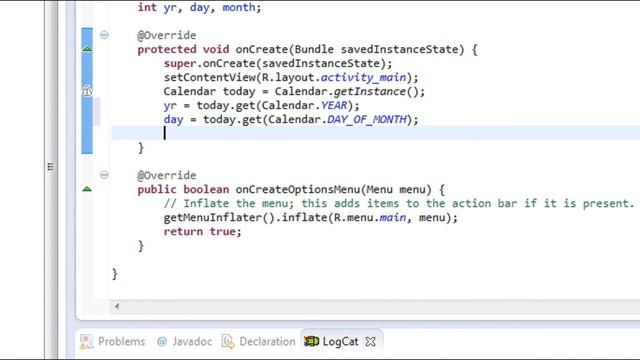The width and height of the screenshot is (640, 360).
Task: Click 'activity_main' in setContentView line
Action: tap(364, 78)
